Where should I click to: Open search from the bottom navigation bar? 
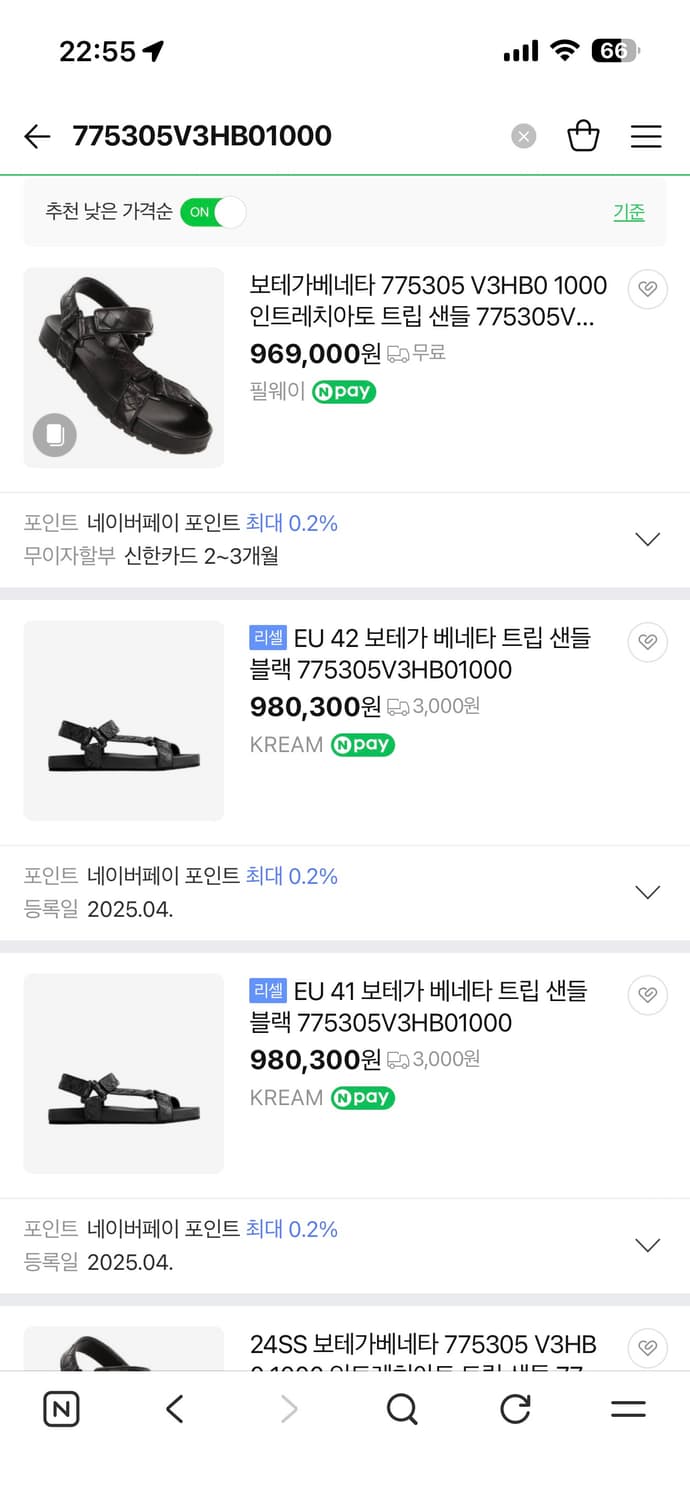coord(402,1409)
